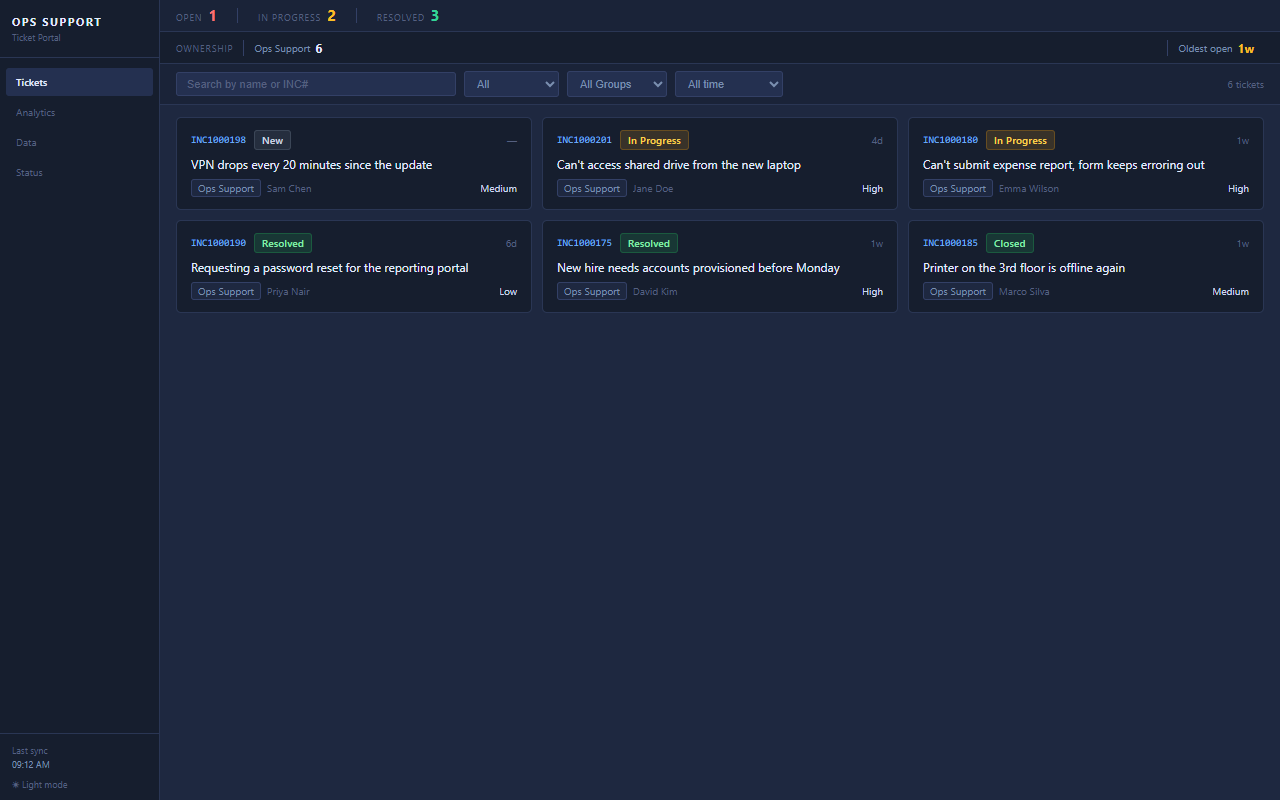Image resolution: width=1280 pixels, height=800 pixels.
Task: Open ticket INC1000190 link
Action: point(218,243)
